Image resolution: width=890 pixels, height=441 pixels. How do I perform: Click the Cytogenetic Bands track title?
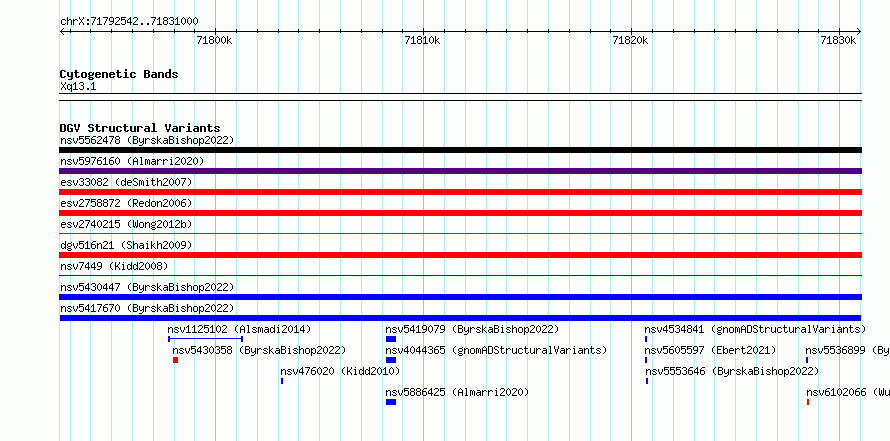tap(119, 74)
